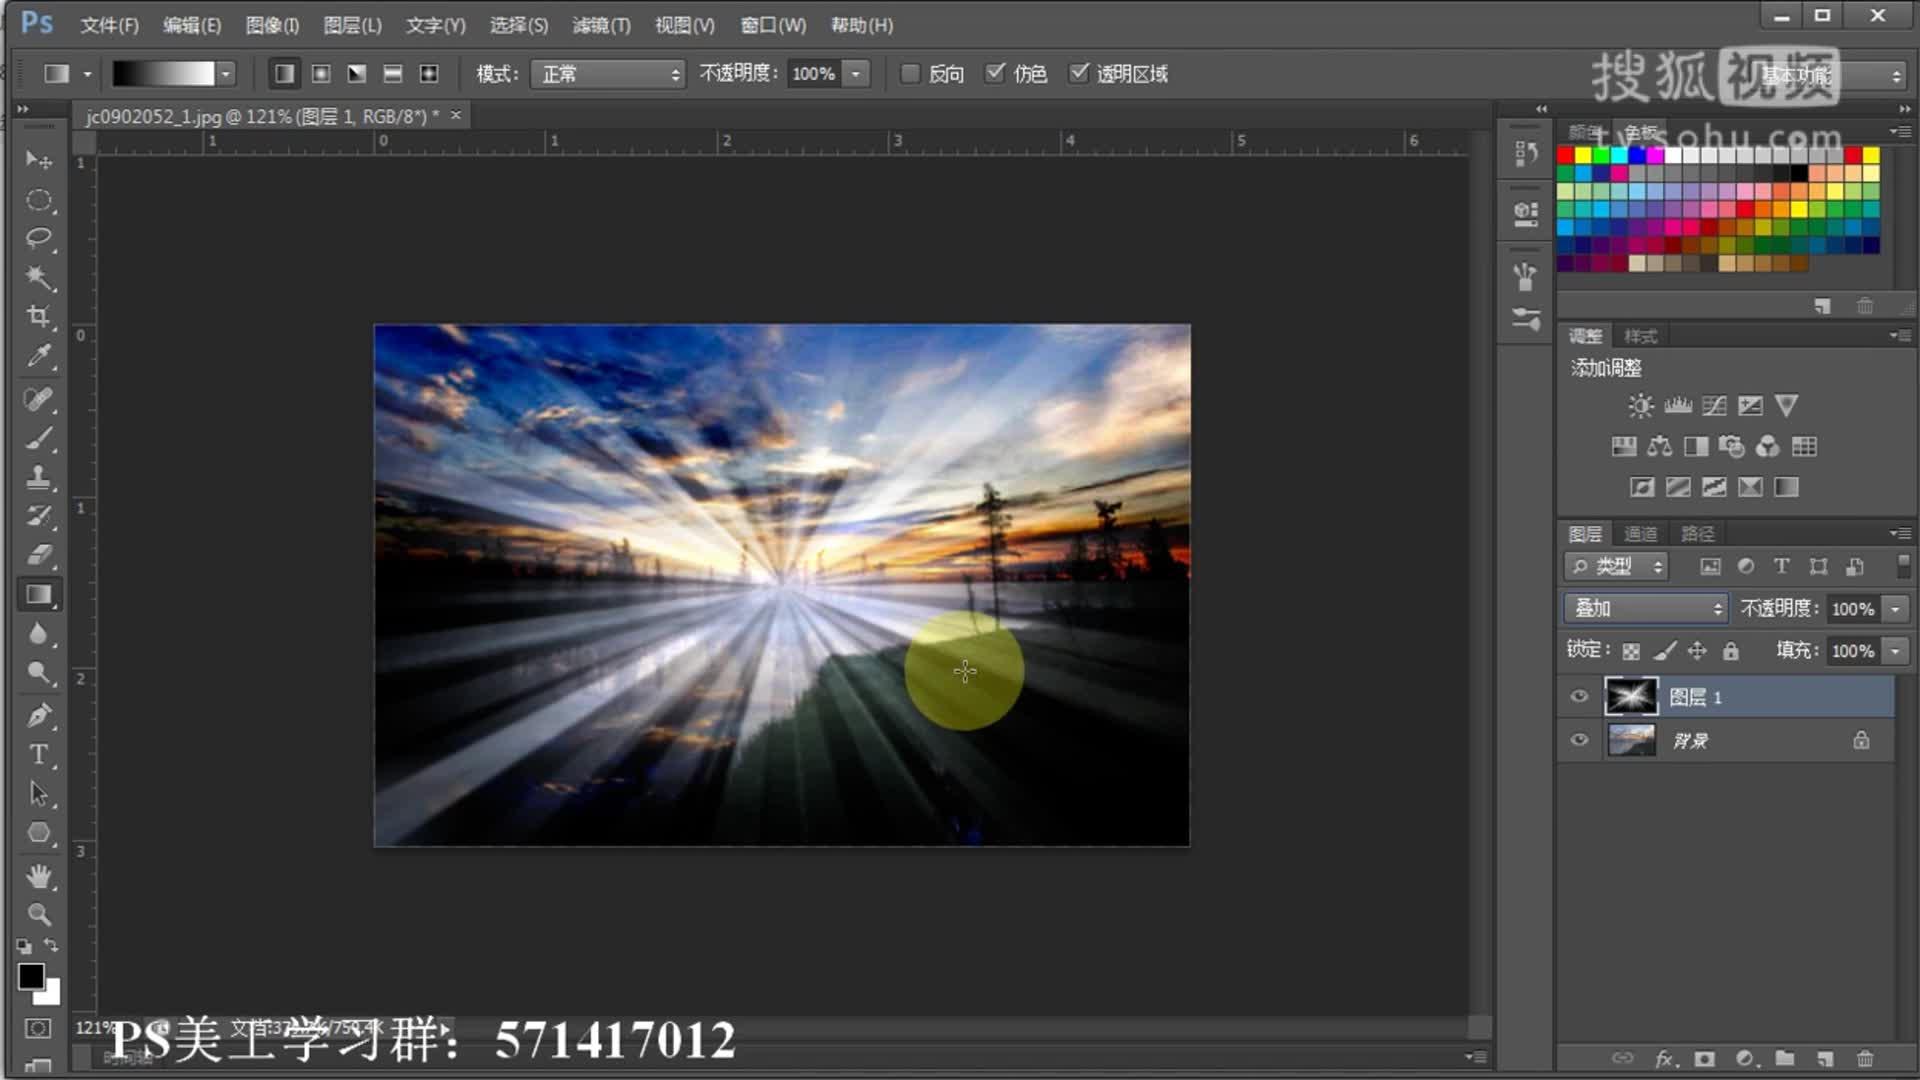The width and height of the screenshot is (1920, 1080).
Task: Delete layer via trash icon
Action: (1865, 1058)
